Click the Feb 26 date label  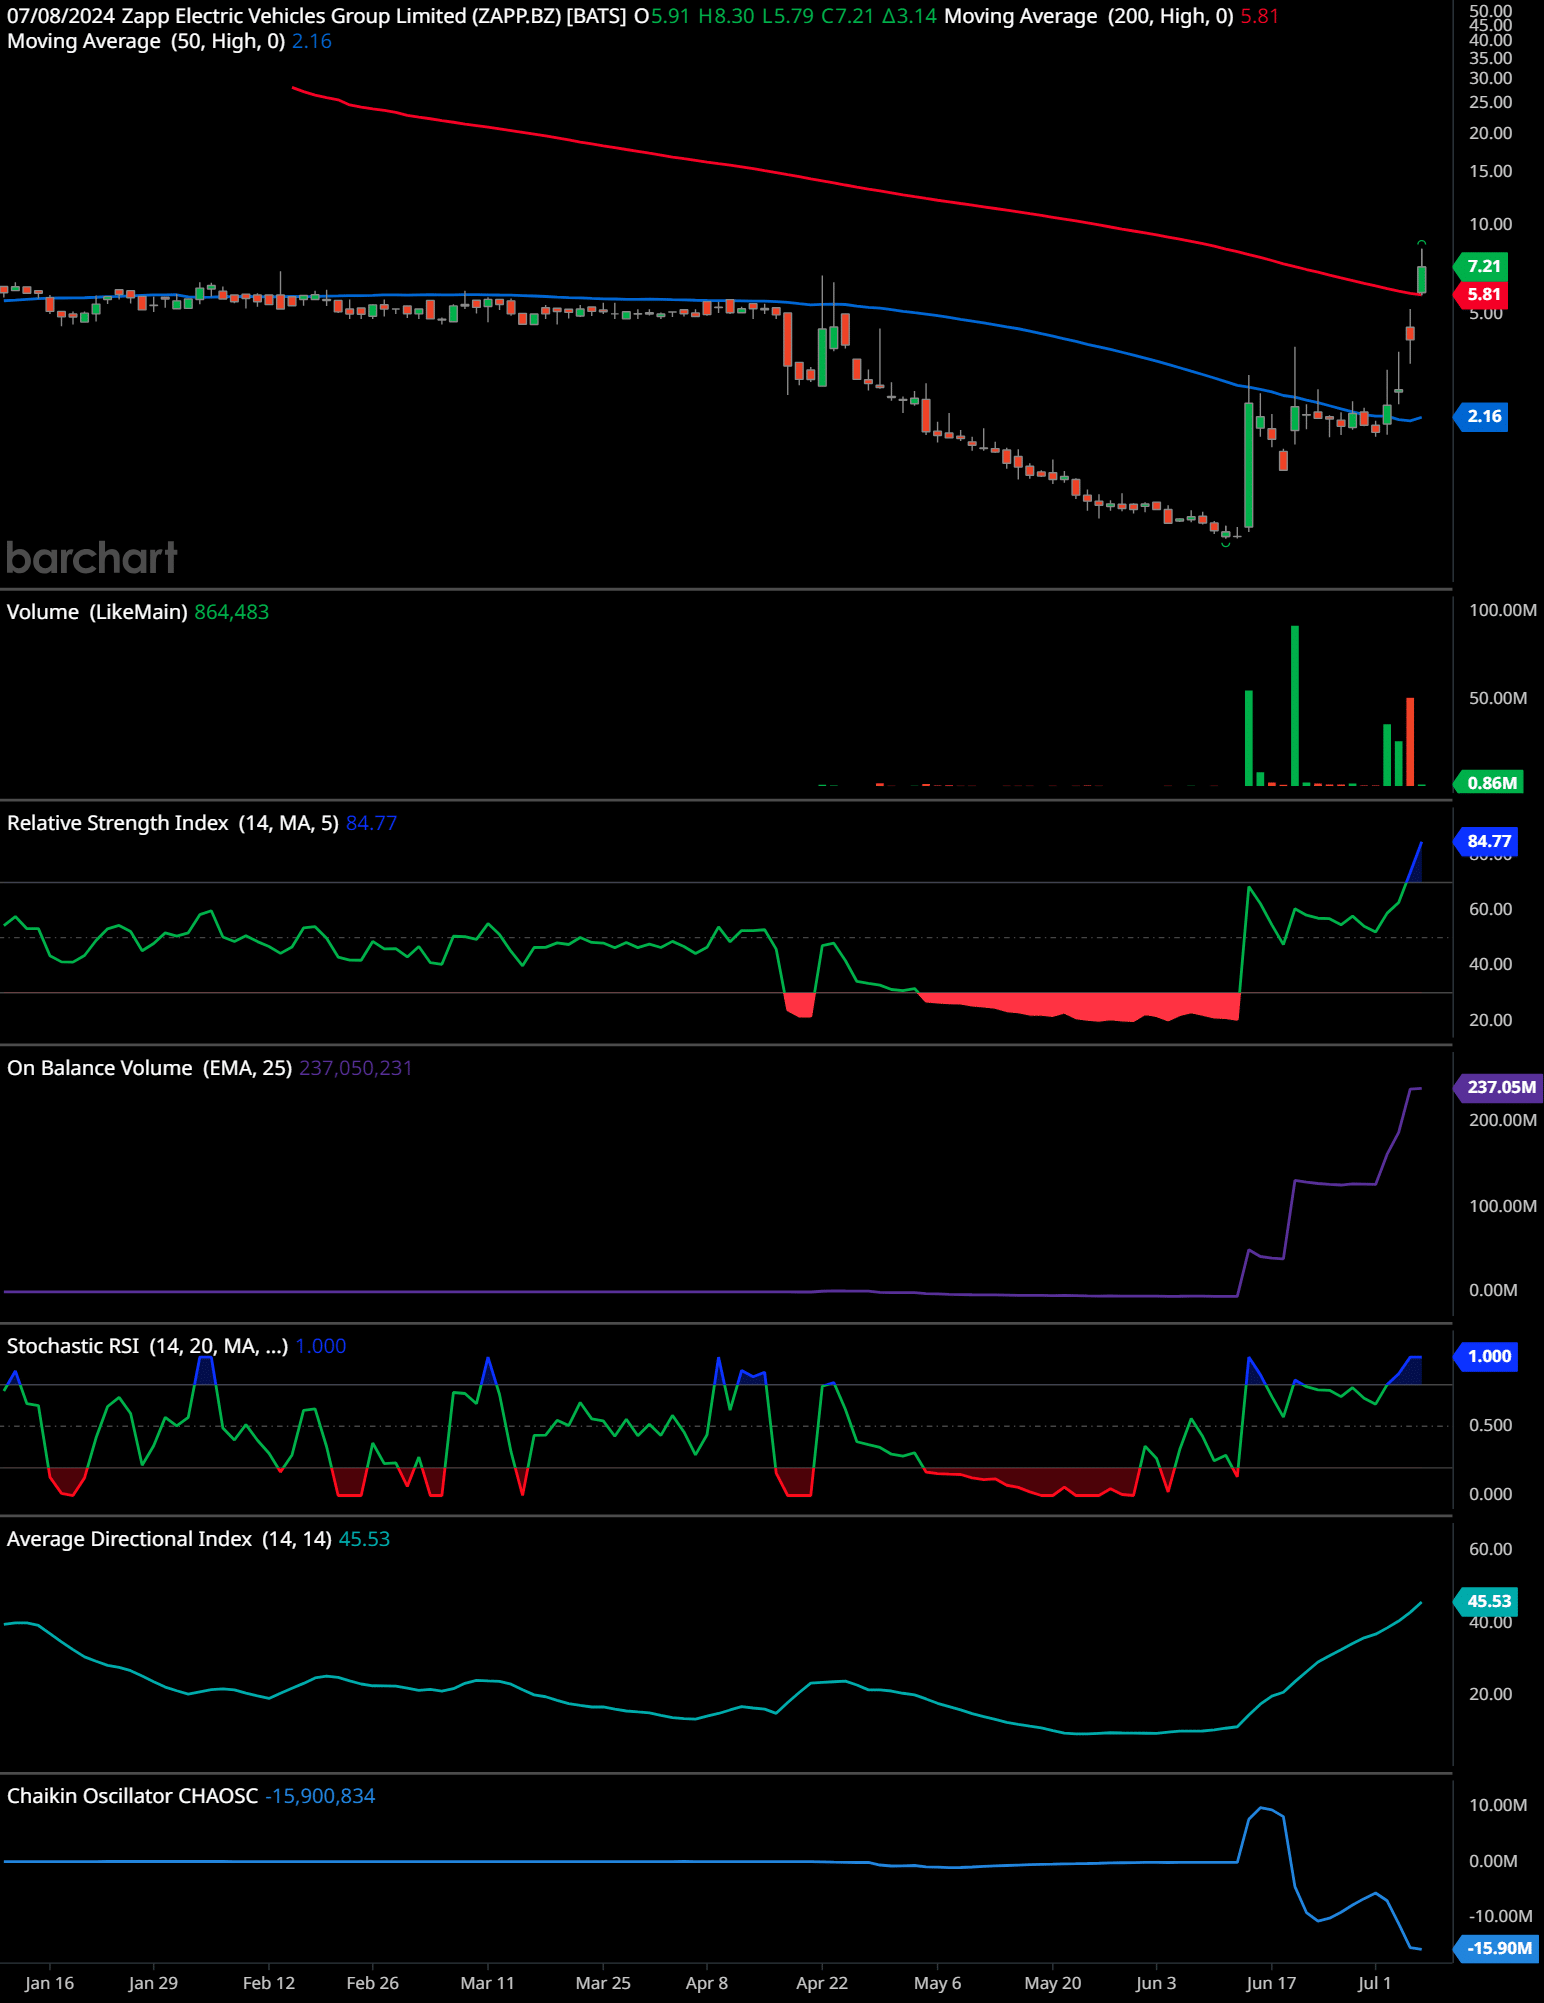coord(372,1983)
